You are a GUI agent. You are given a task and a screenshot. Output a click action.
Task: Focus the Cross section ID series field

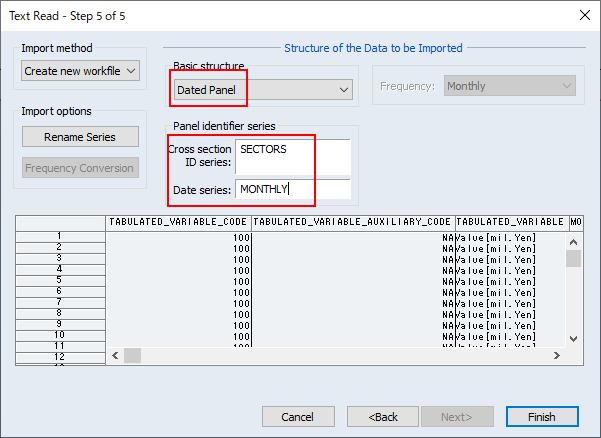pos(293,156)
